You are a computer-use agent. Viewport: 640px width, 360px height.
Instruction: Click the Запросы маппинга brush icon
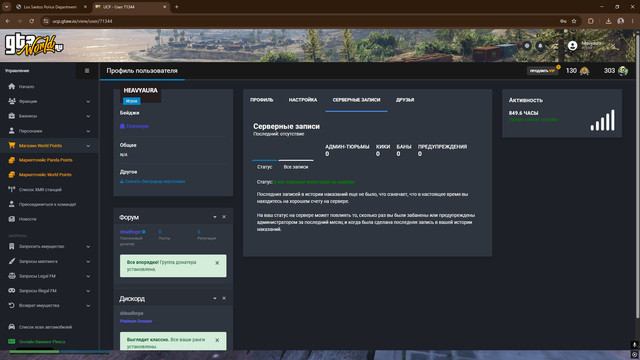[x=11, y=261]
